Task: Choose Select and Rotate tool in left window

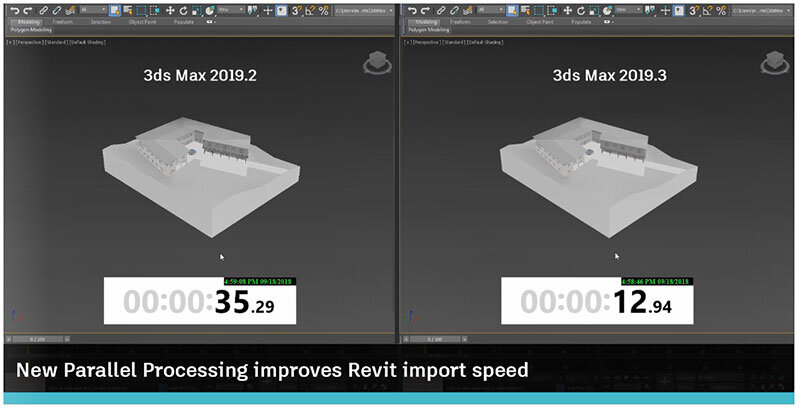Action: point(183,11)
